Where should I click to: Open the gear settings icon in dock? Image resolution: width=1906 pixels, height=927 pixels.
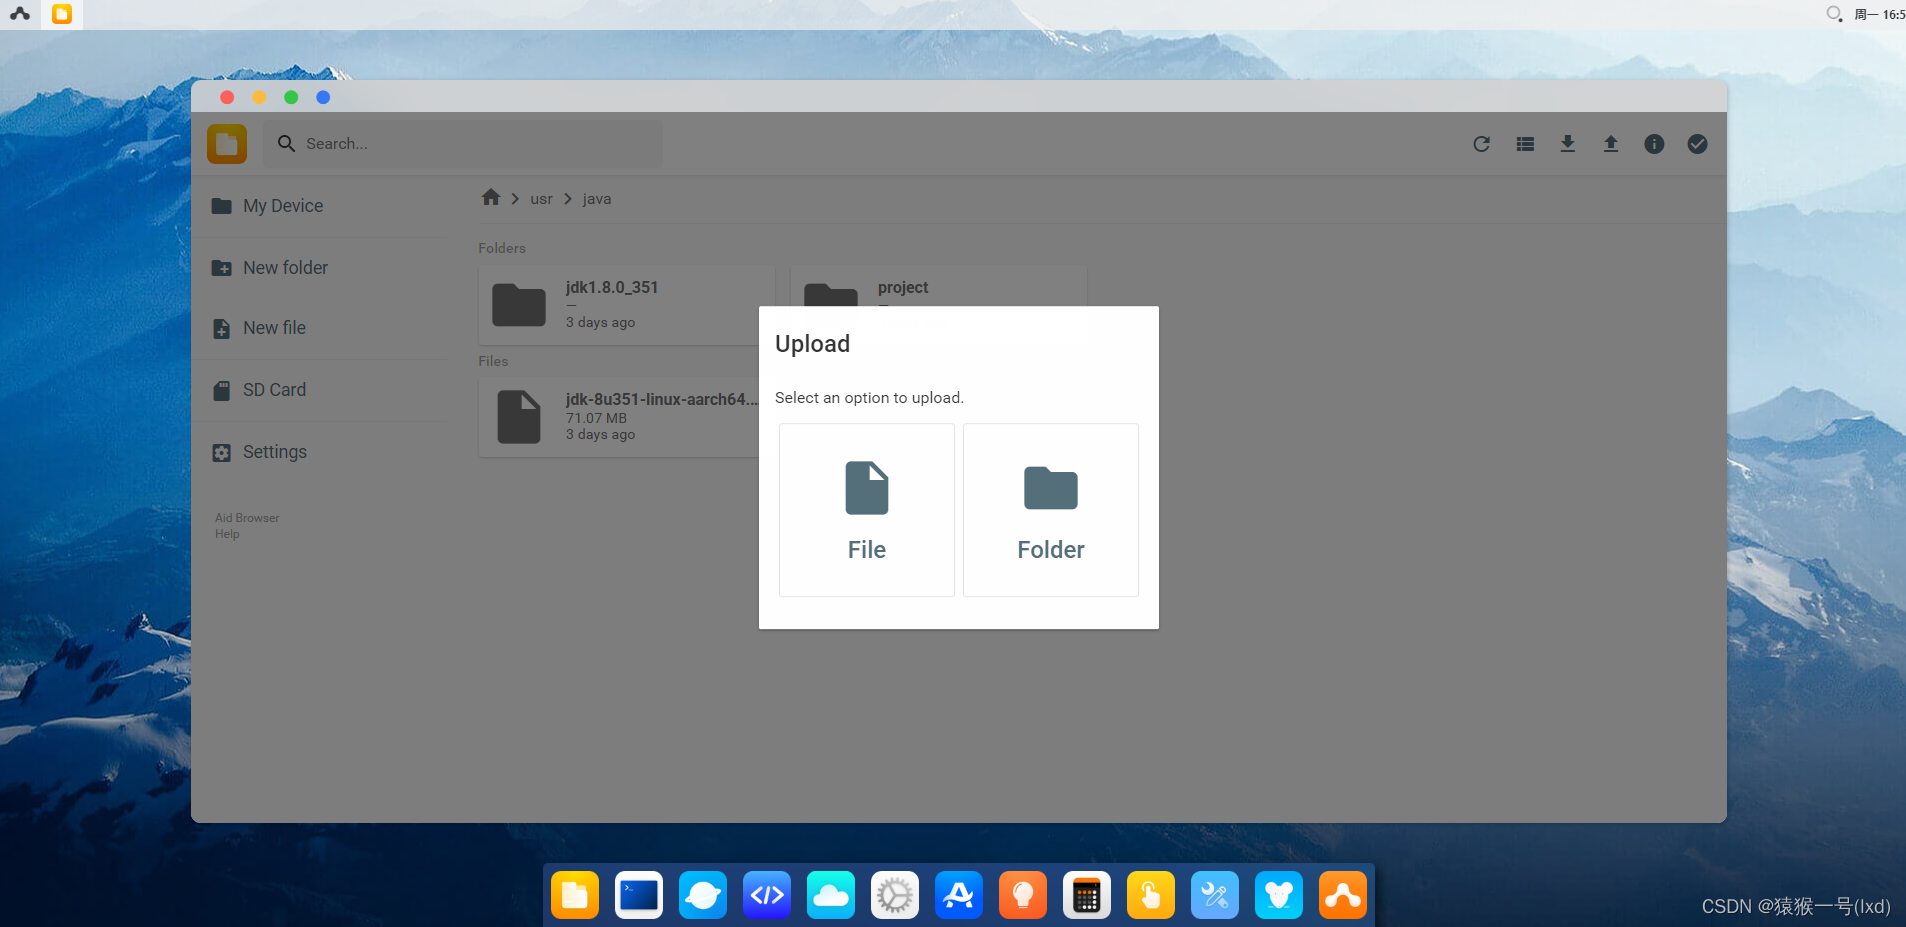[x=895, y=895]
